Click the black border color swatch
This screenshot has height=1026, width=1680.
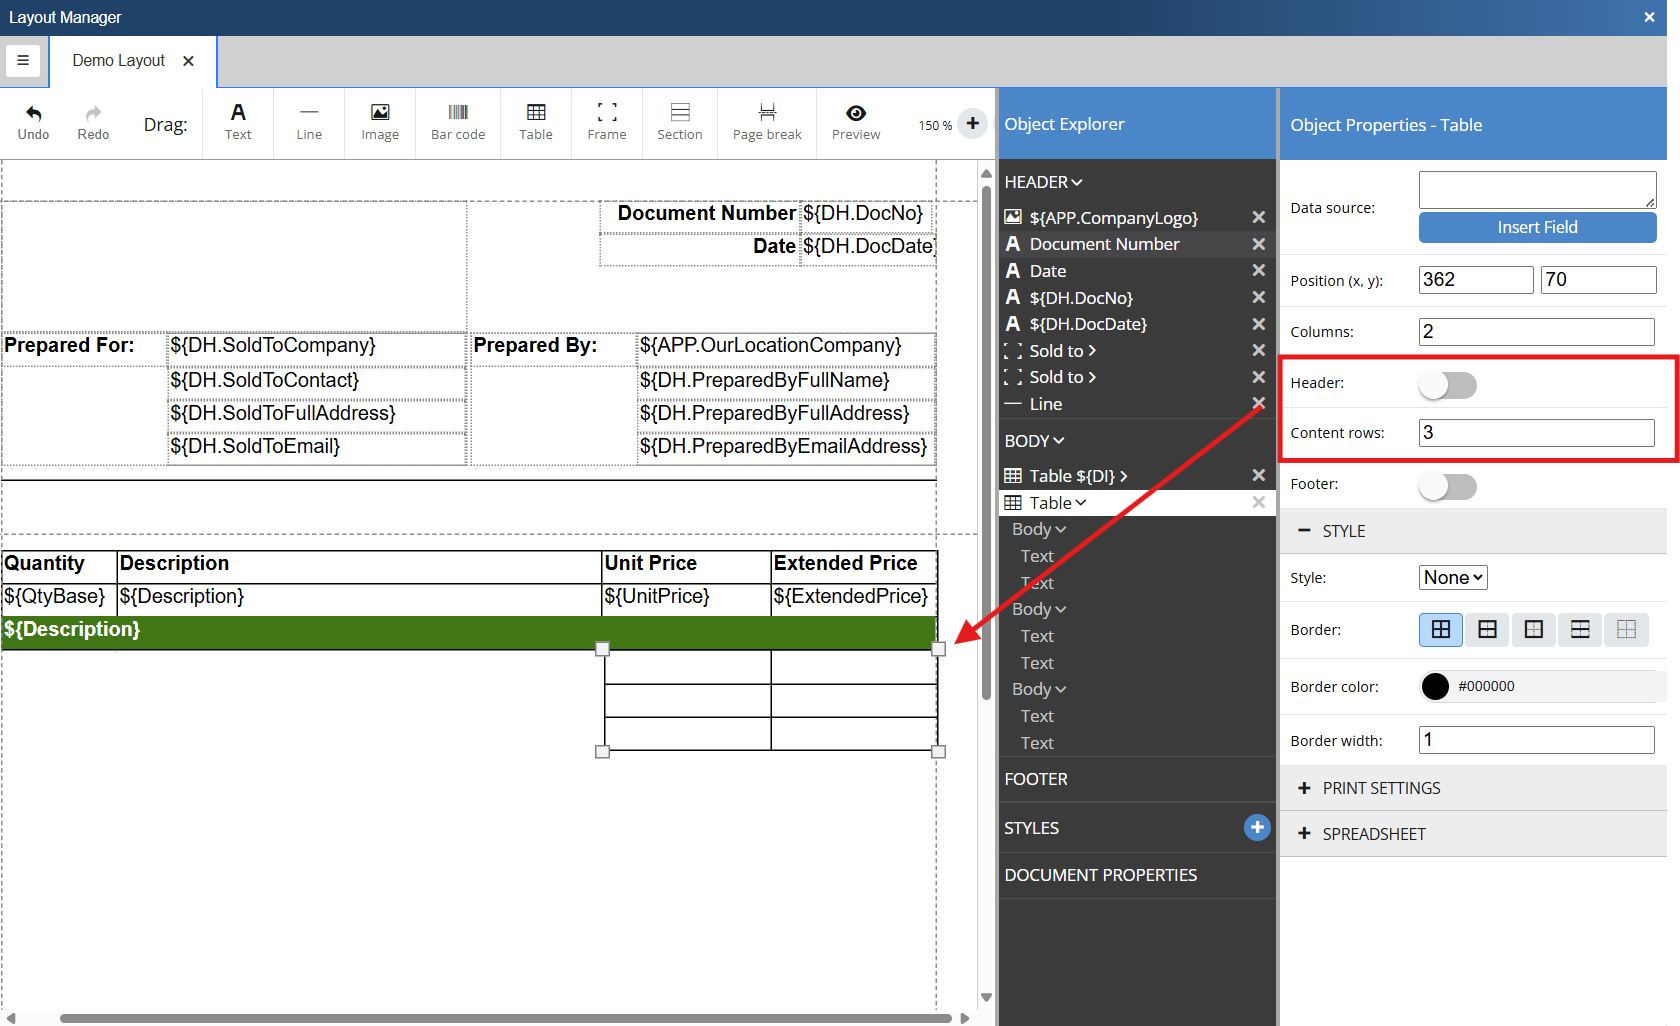[1435, 686]
